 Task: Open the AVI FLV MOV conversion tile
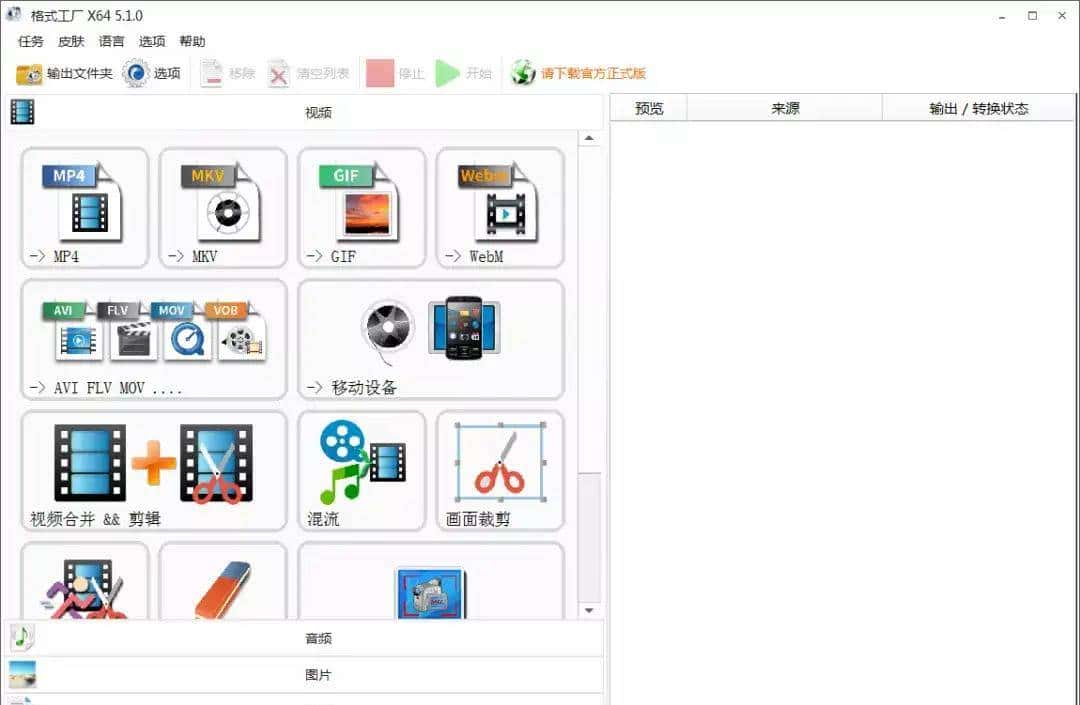[154, 338]
